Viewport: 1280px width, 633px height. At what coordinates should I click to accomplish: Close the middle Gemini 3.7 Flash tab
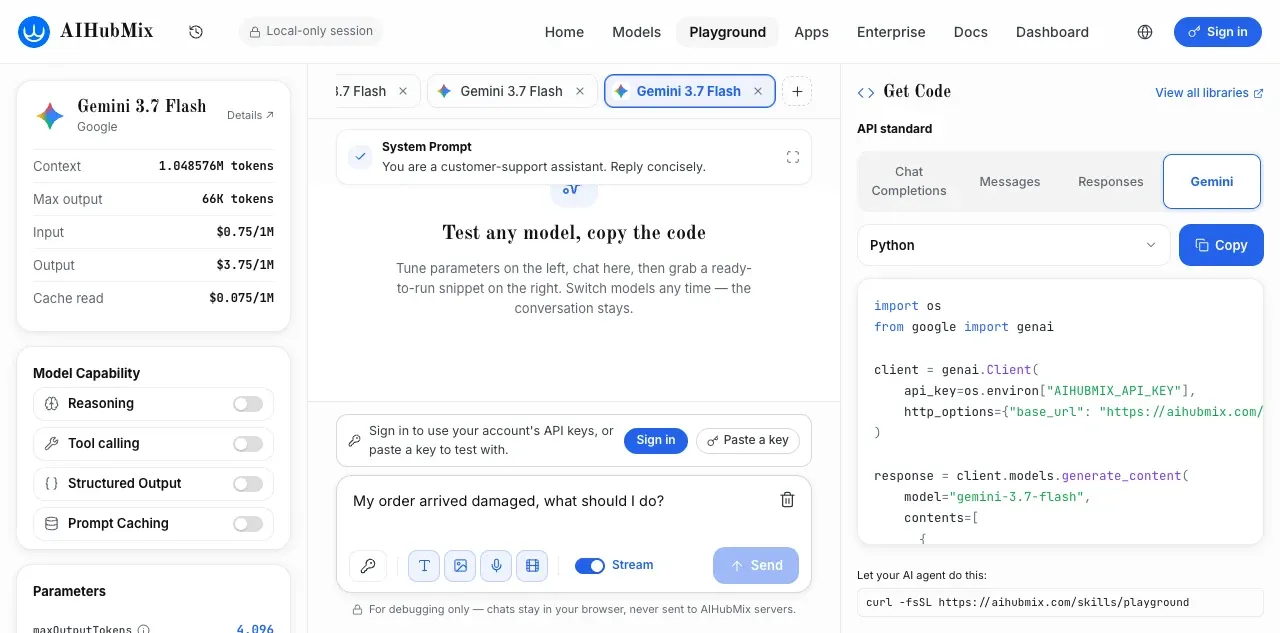coord(580,91)
